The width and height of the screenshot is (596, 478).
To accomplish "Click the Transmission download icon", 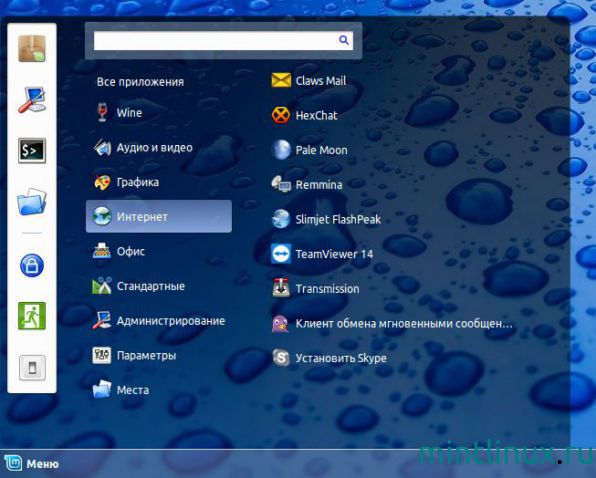I will 281,288.
